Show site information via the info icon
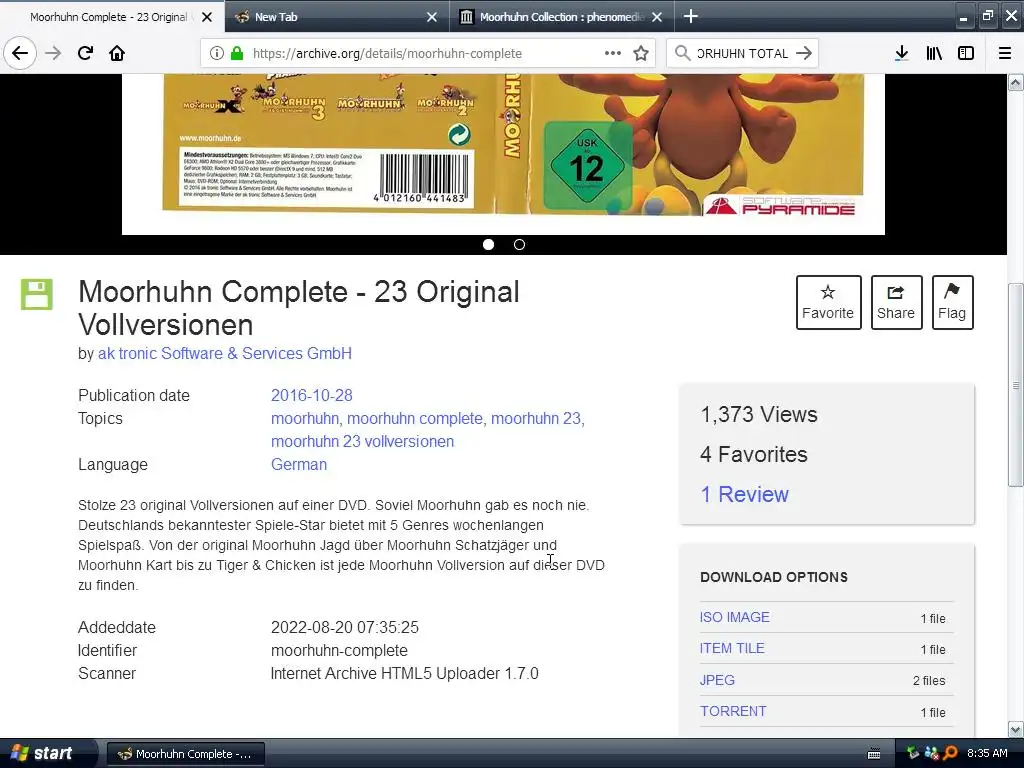The width and height of the screenshot is (1024, 768). pyautogui.click(x=217, y=53)
